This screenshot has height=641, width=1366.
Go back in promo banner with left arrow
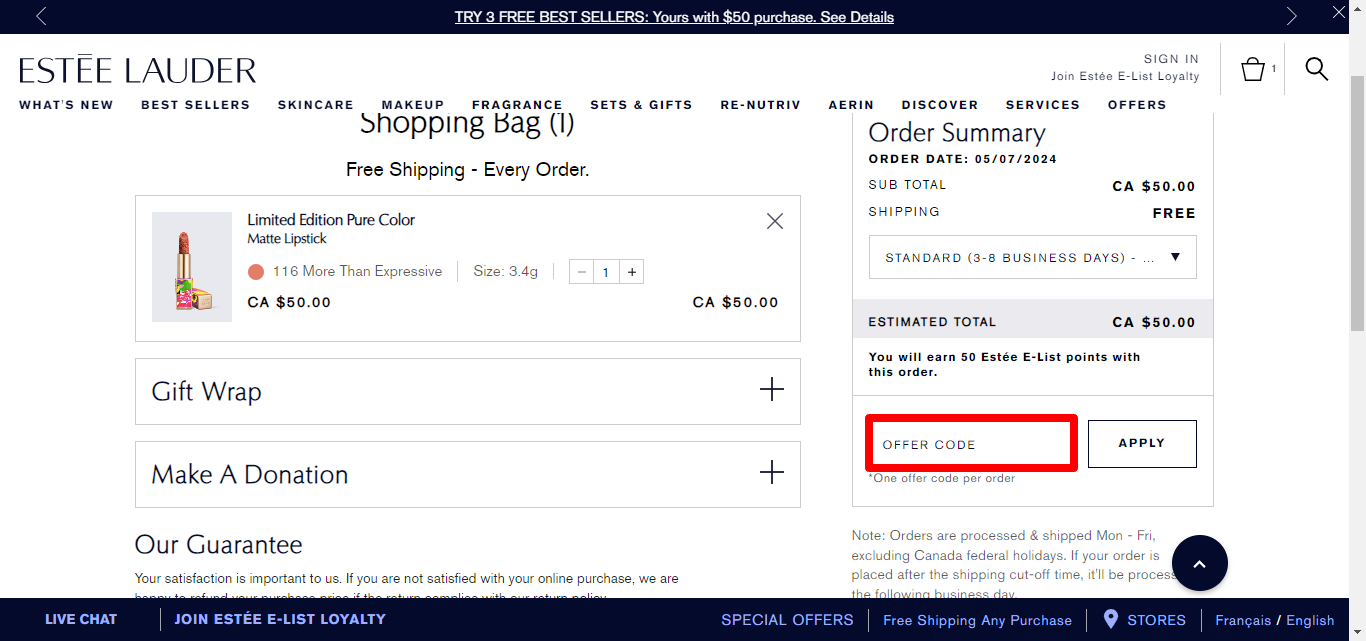(x=40, y=15)
